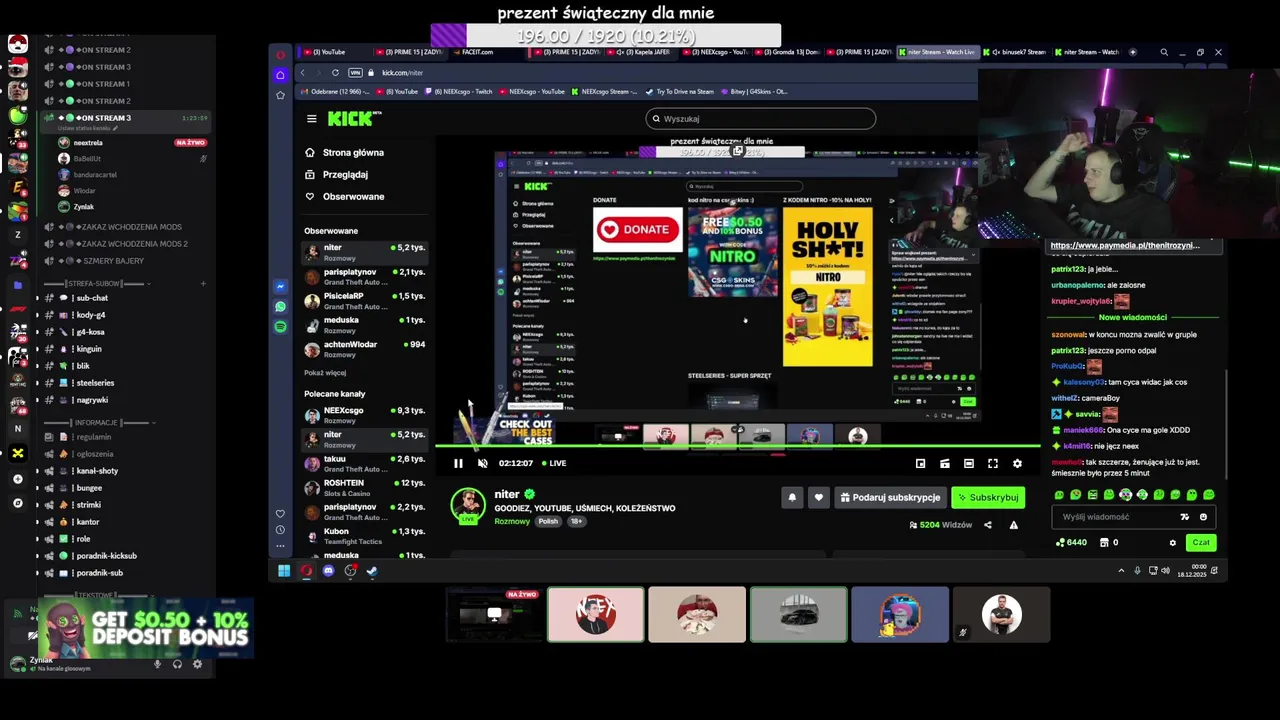Click the Wyszukaj search box on Kick
1280x720 pixels.
click(761, 118)
